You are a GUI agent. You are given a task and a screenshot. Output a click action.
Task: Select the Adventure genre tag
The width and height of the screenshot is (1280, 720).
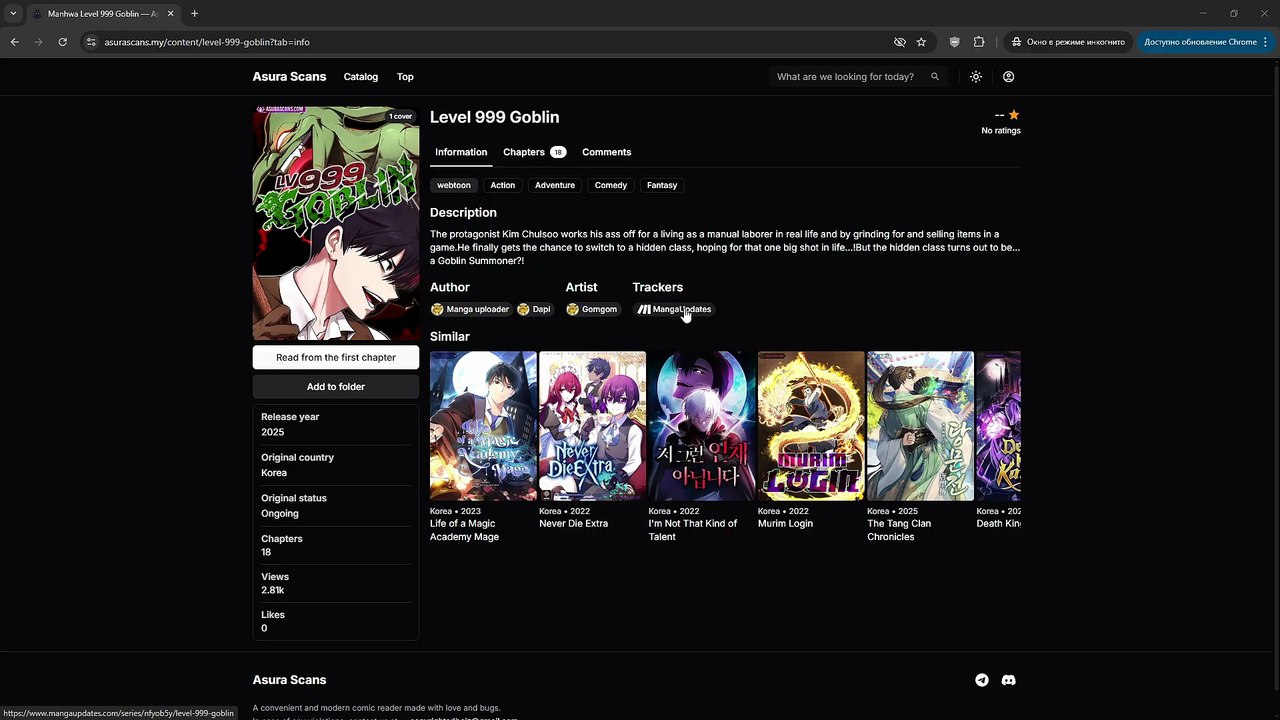pyautogui.click(x=555, y=185)
